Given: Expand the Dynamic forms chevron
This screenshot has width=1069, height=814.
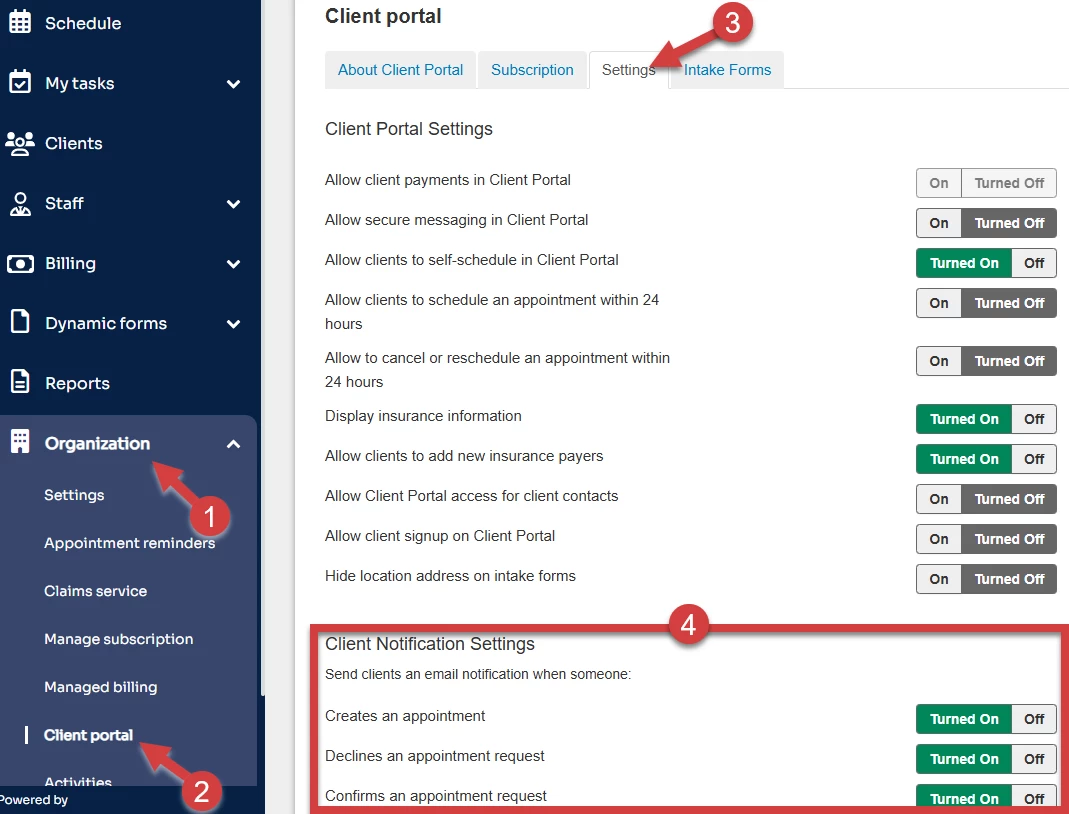Looking at the screenshot, I should (x=233, y=324).
